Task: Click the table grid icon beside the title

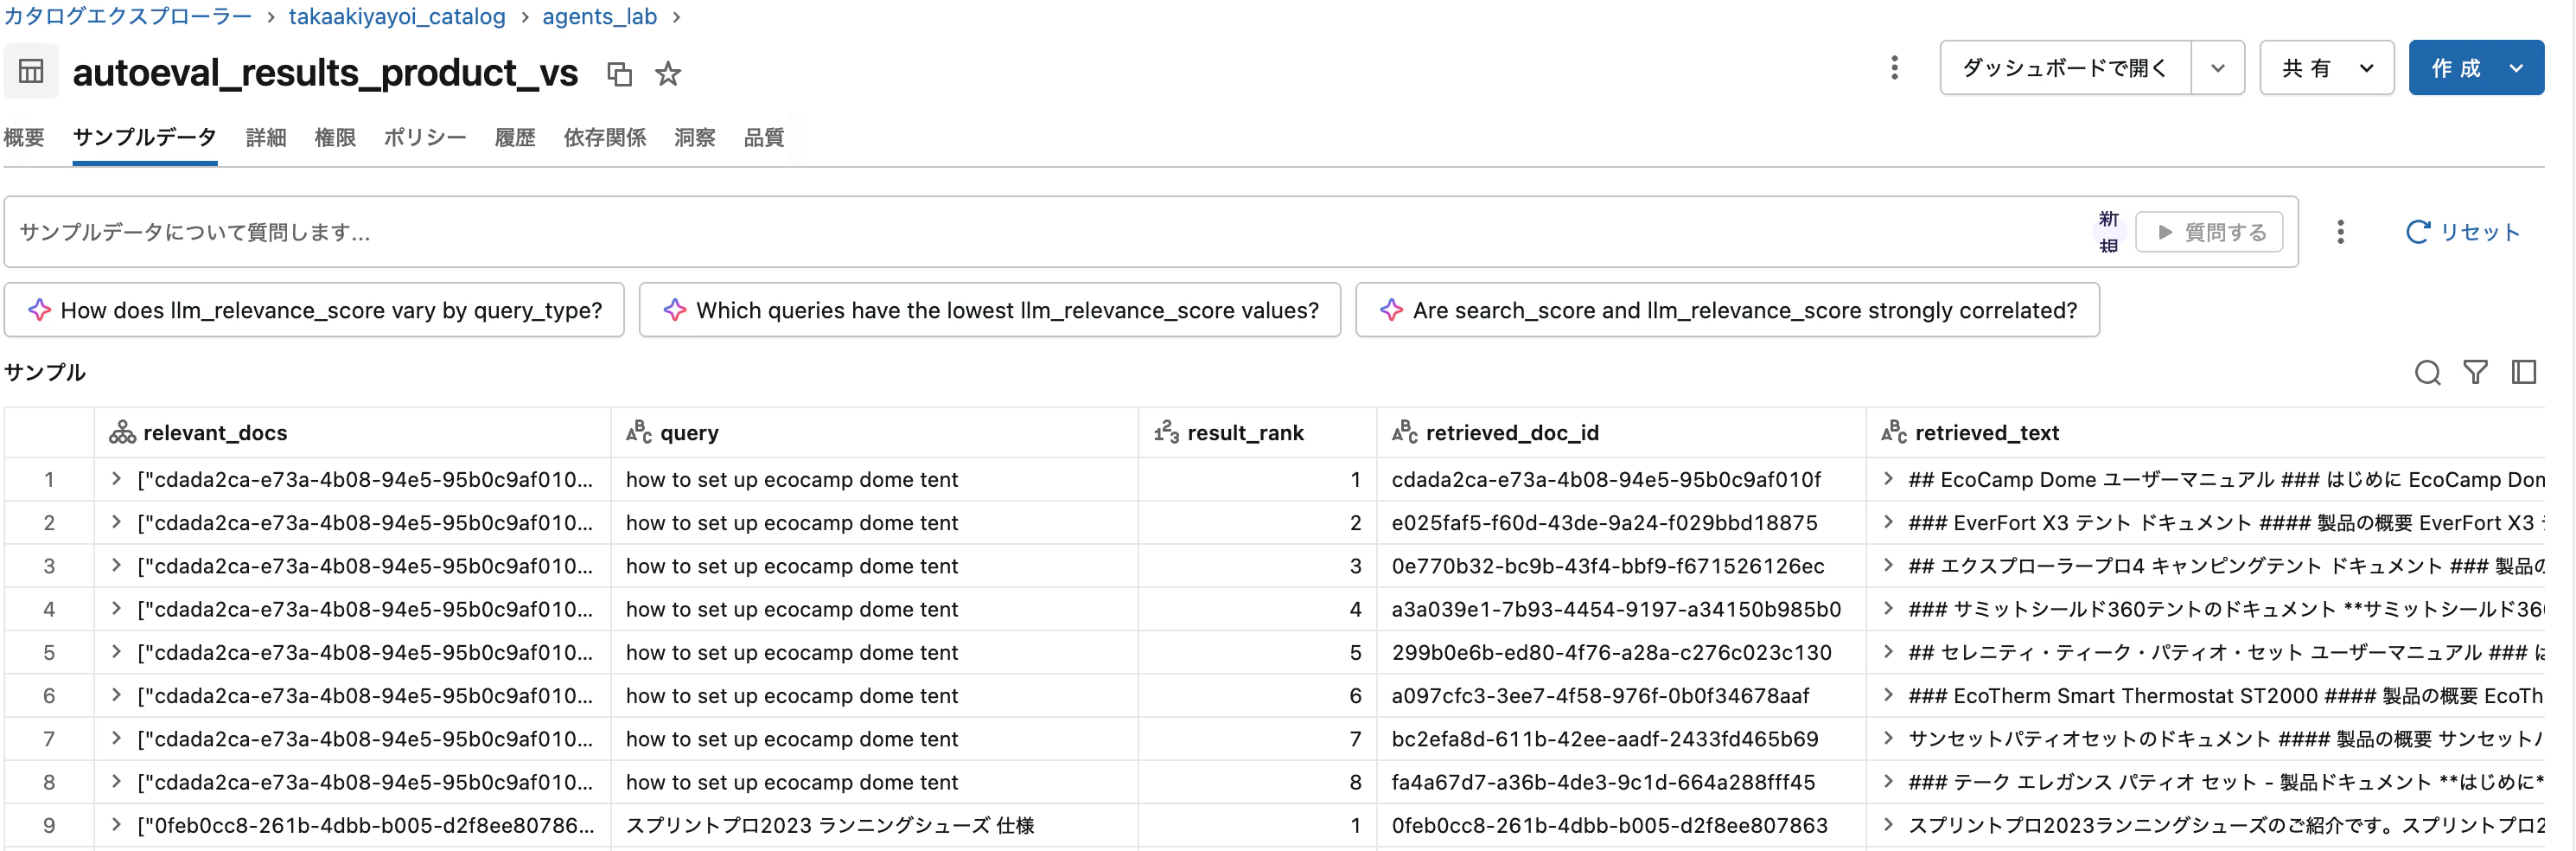Action: (x=30, y=71)
